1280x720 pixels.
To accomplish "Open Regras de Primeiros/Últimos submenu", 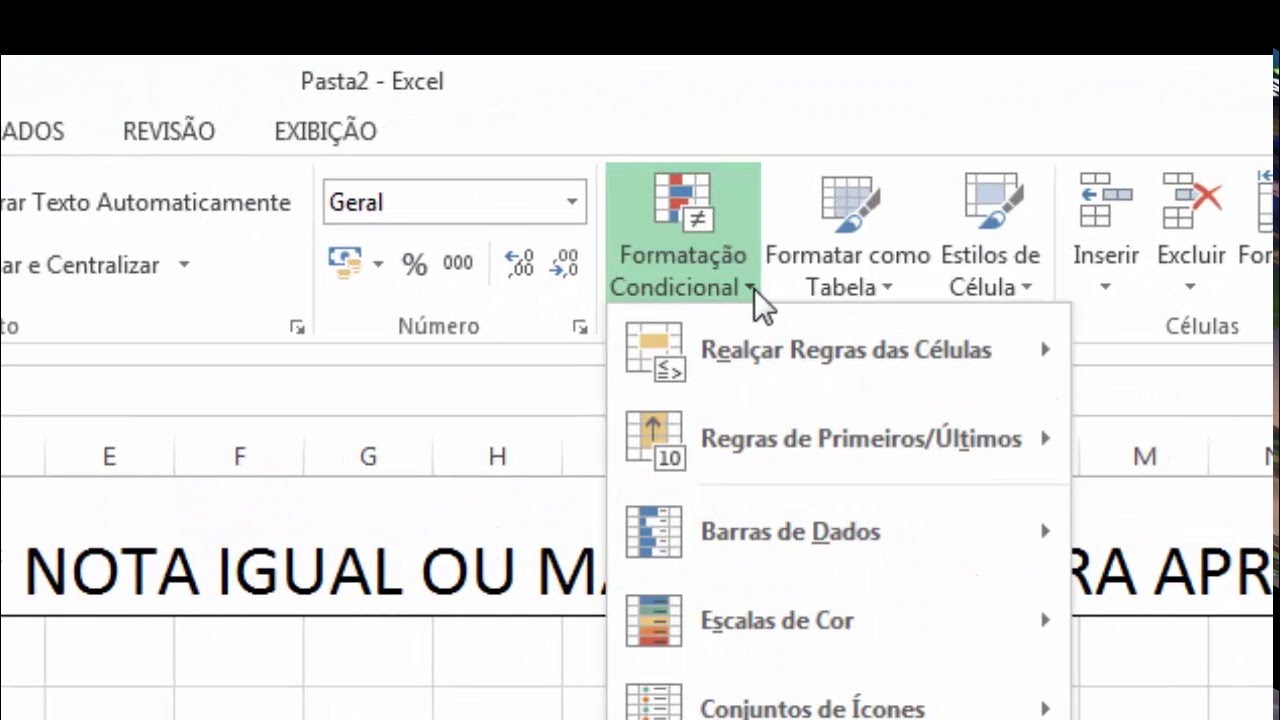I will coord(838,439).
